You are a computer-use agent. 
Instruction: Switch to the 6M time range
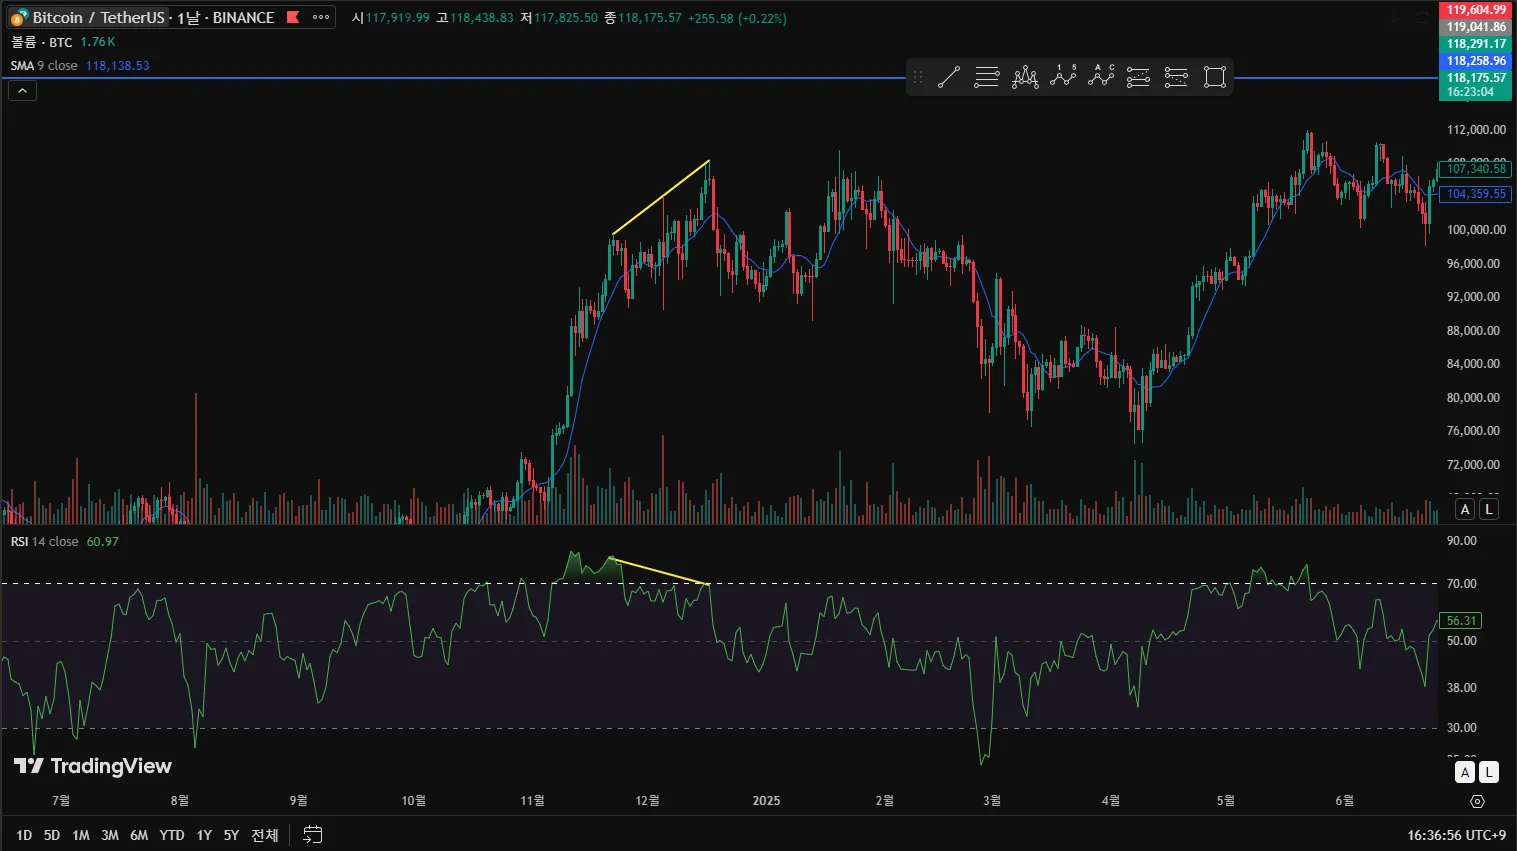click(x=139, y=835)
